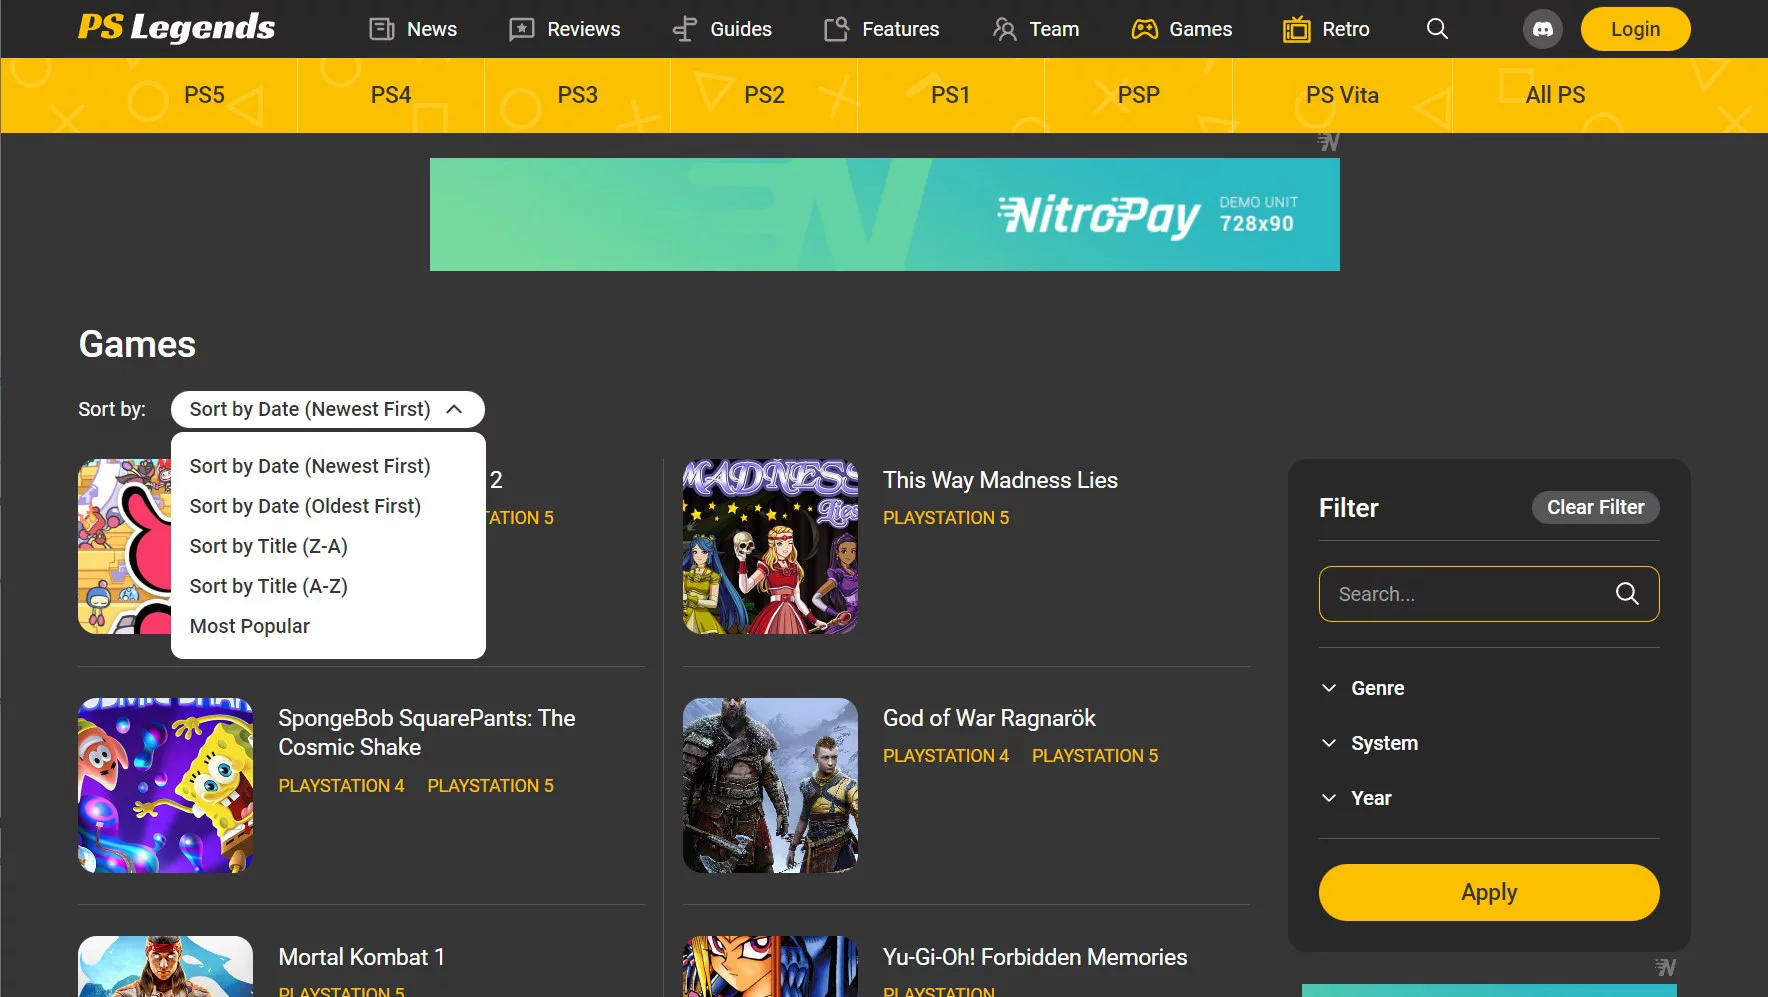Select the PS3 platform tab
Screen dimensions: 1768x997
click(577, 95)
